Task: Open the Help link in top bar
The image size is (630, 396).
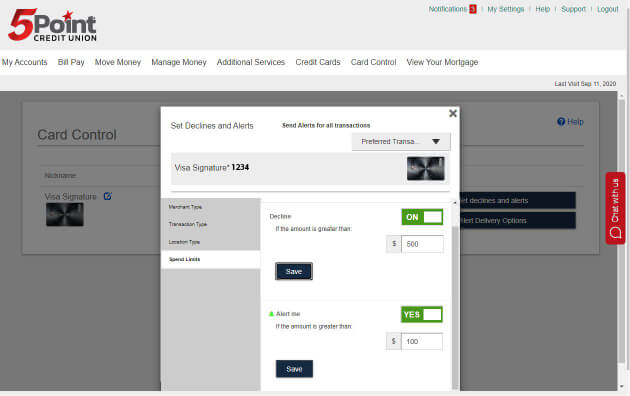Action: tap(542, 9)
